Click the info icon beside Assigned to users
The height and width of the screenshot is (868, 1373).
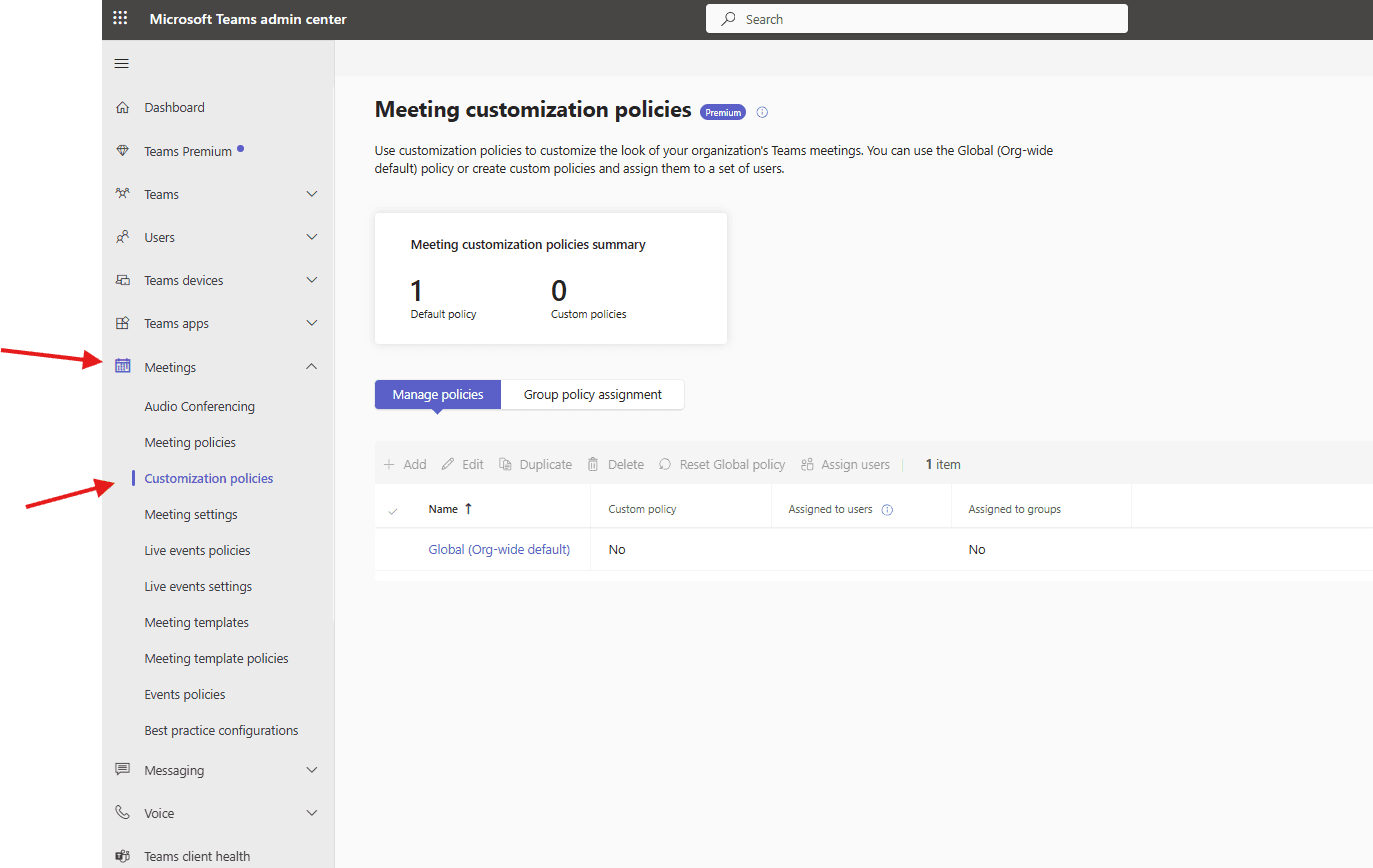pos(887,509)
